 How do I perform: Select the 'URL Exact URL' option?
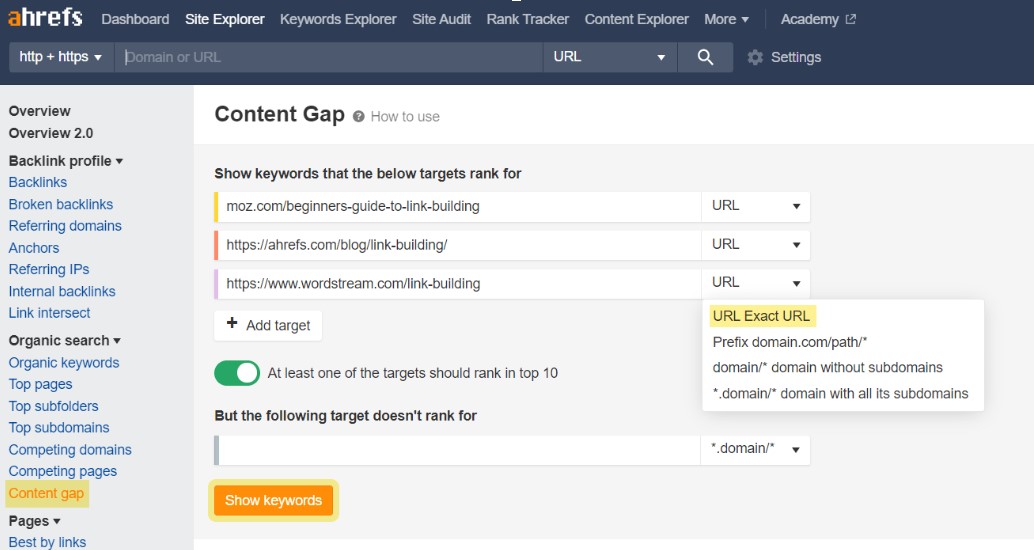[x=761, y=316]
